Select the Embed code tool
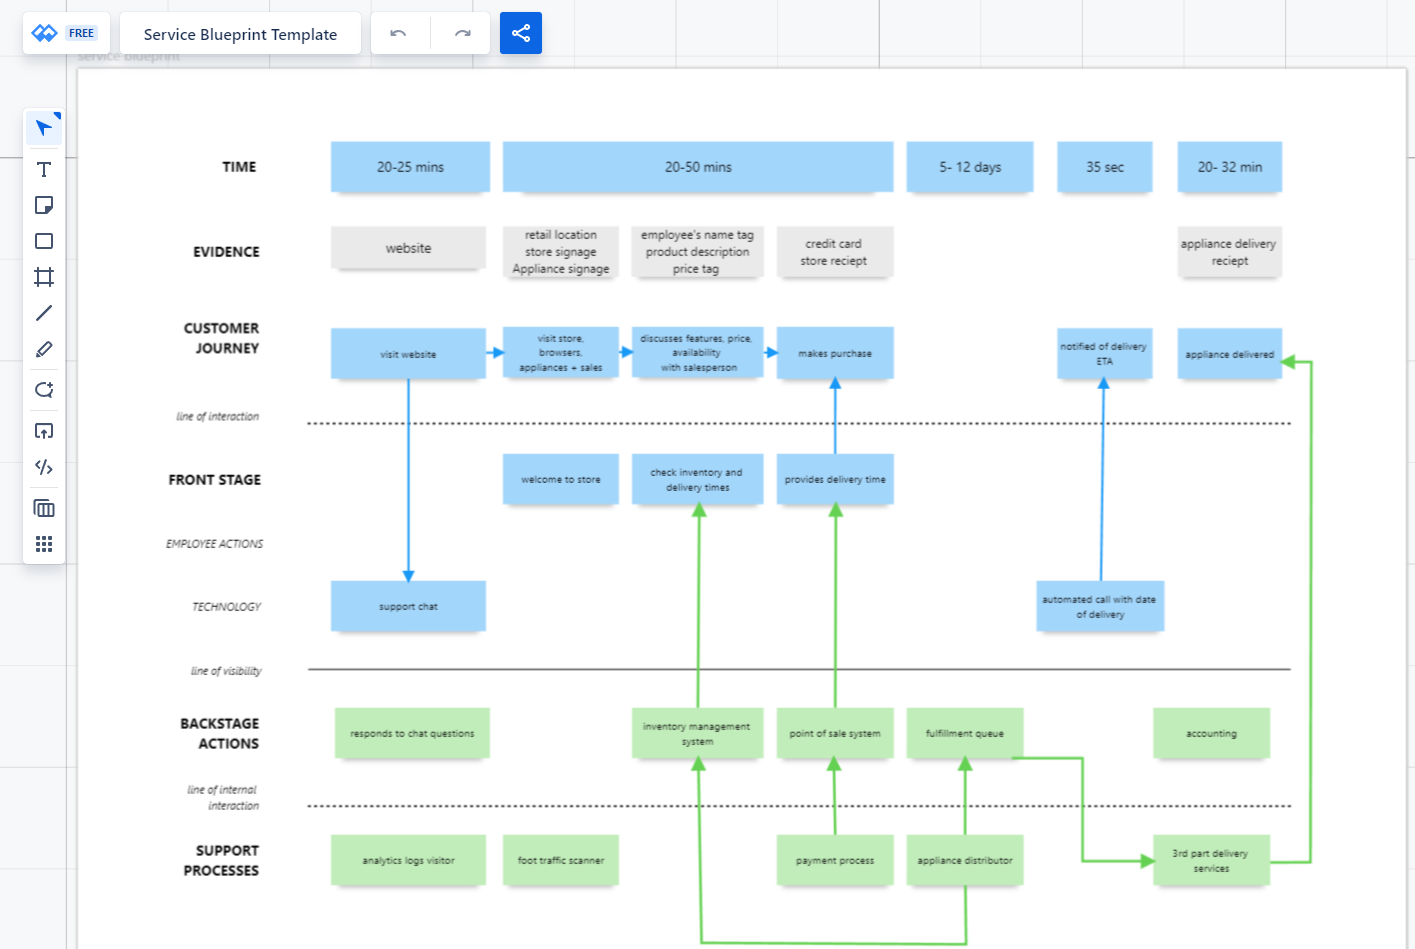1415x949 pixels. [43, 467]
